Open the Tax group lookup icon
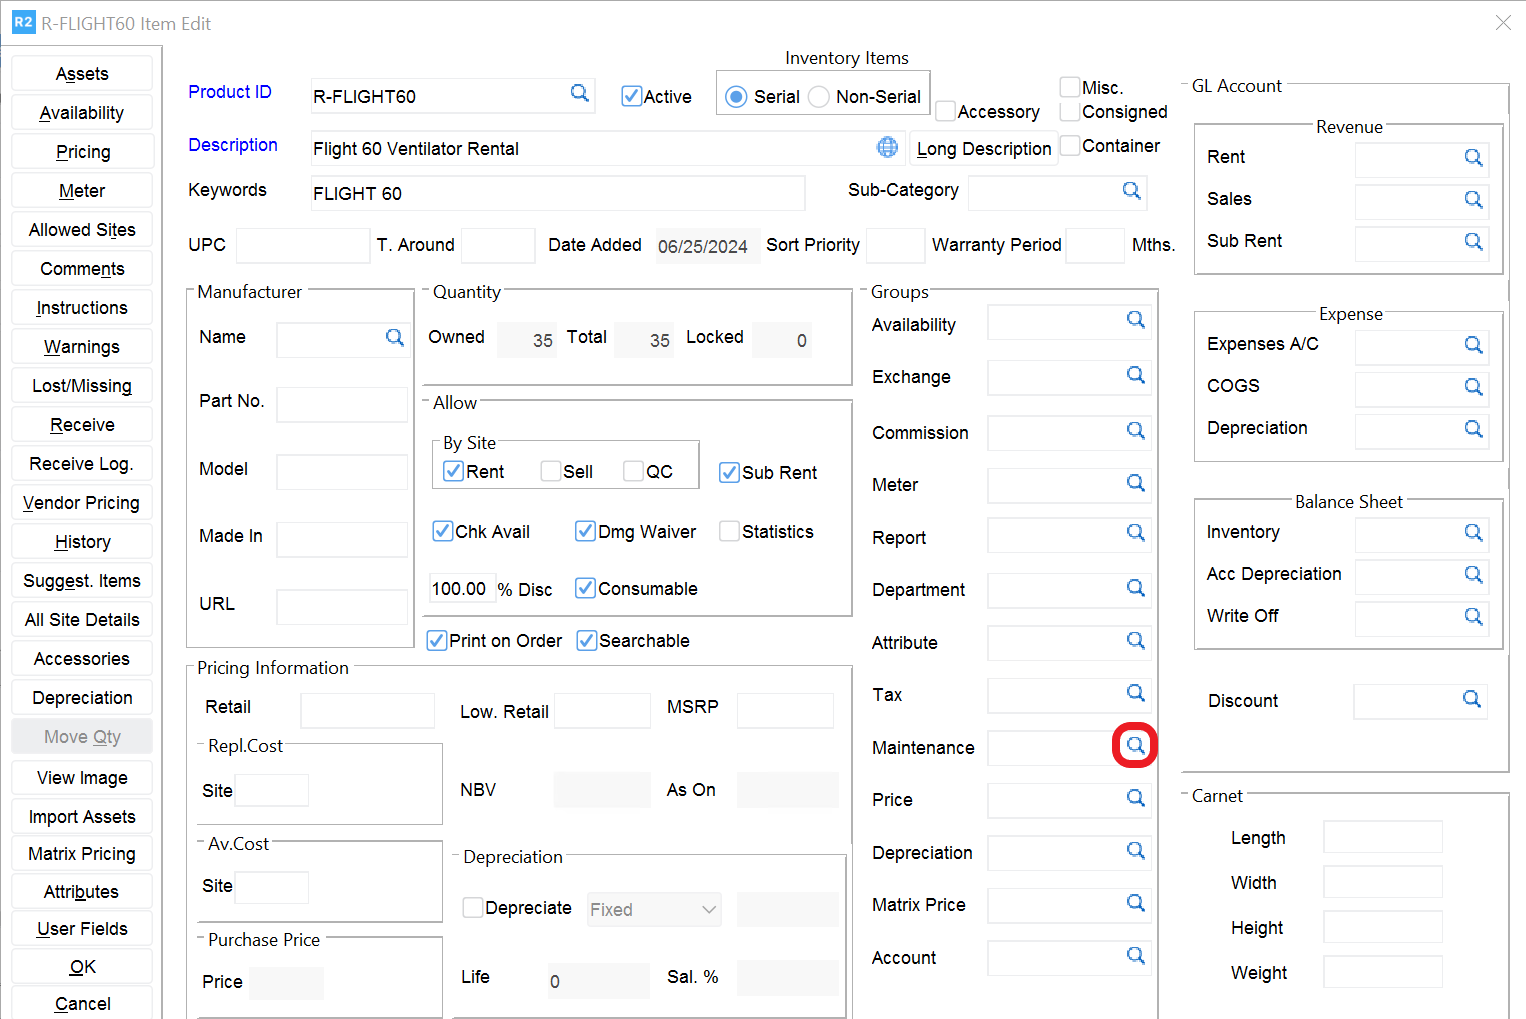The image size is (1526, 1019). point(1135,692)
